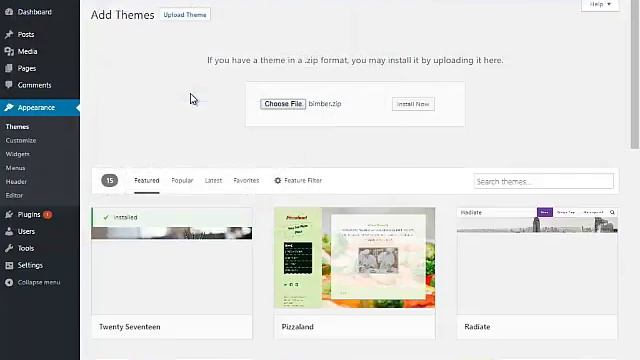Open the Help dropdown

pyautogui.click(x=600, y=4)
